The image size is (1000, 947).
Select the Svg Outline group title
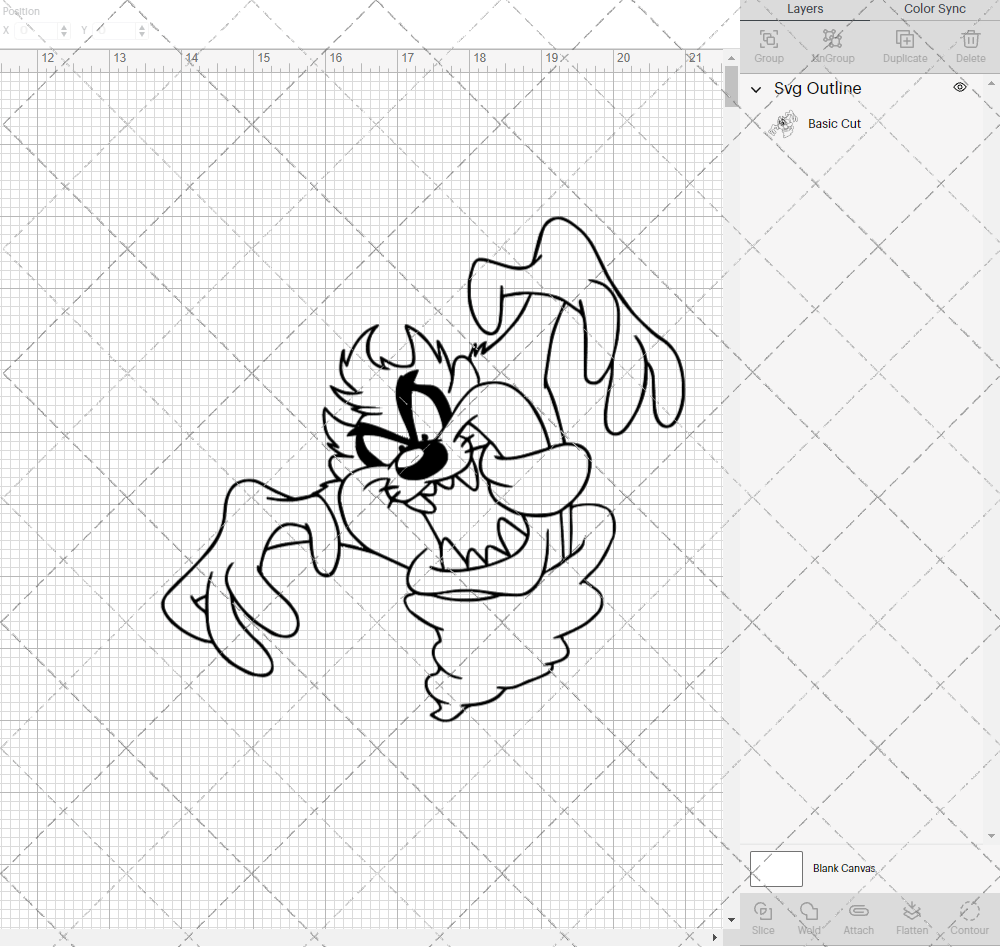[x=818, y=89]
